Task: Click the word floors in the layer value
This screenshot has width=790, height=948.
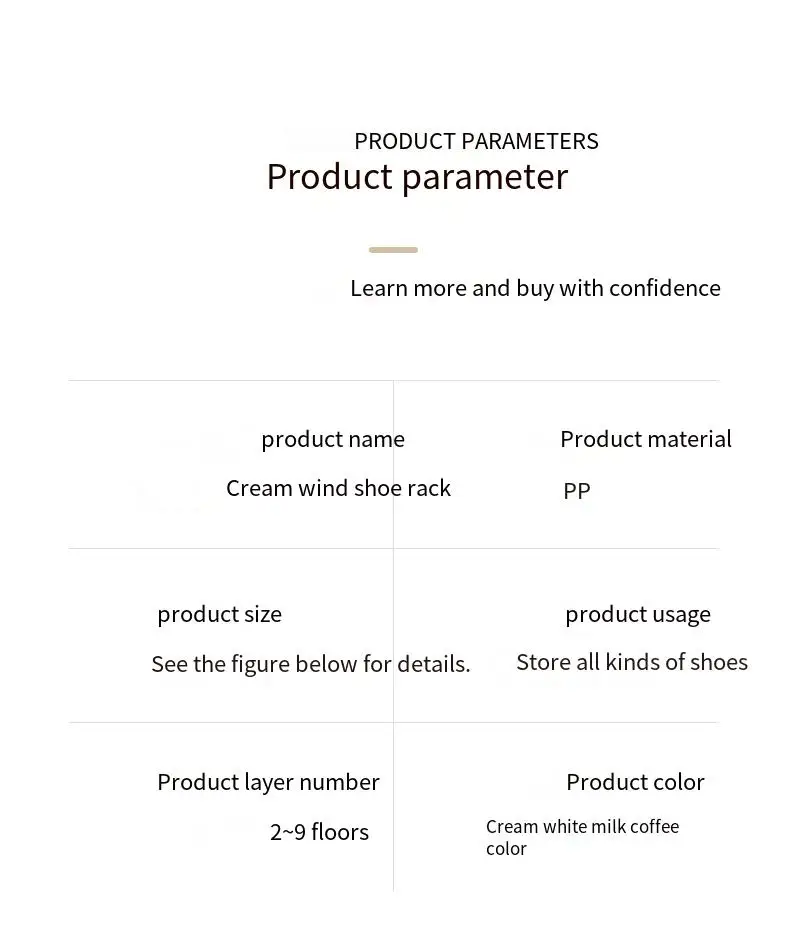Action: [x=340, y=833]
